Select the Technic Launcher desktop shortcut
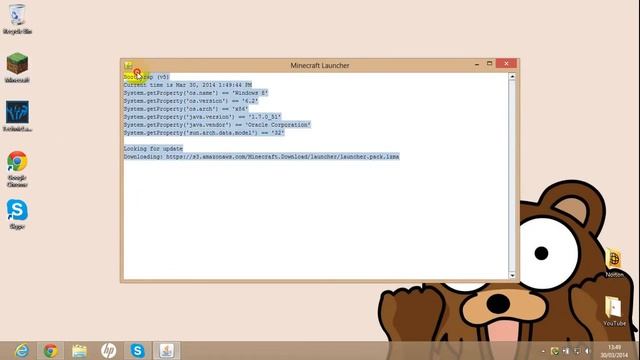 (17, 116)
